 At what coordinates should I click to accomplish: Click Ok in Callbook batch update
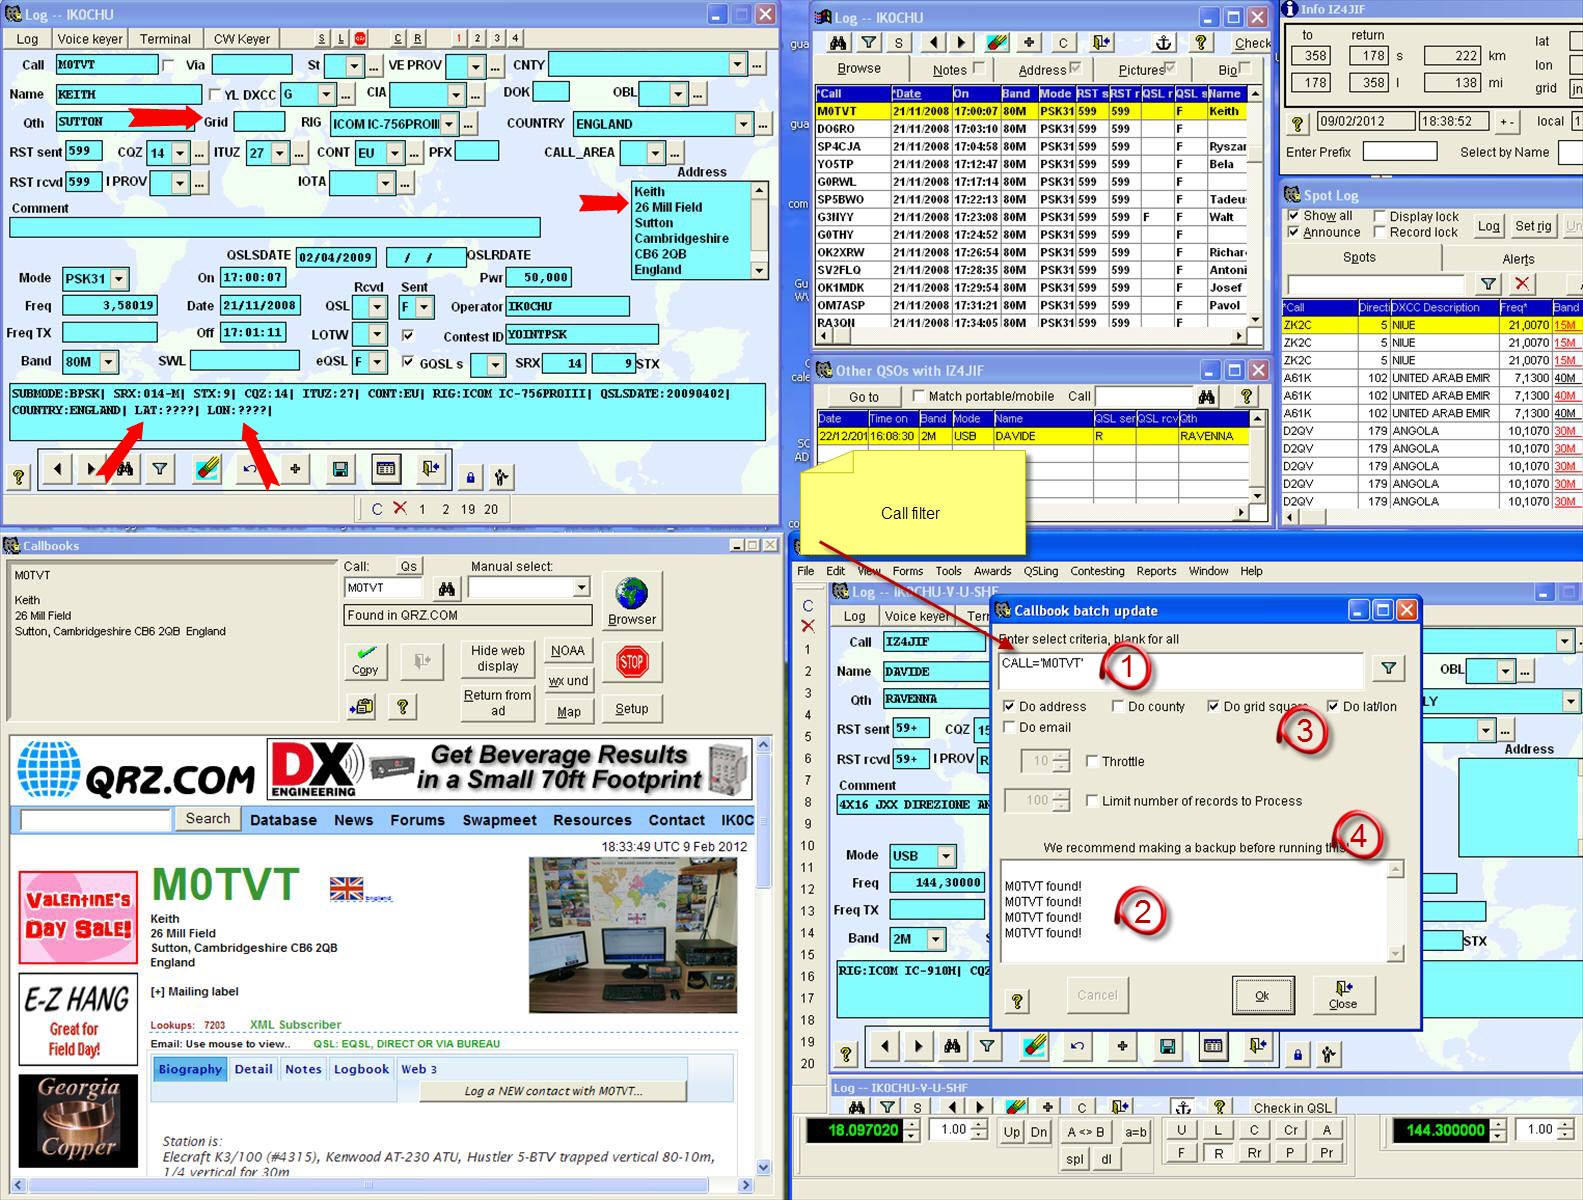coord(1262,995)
